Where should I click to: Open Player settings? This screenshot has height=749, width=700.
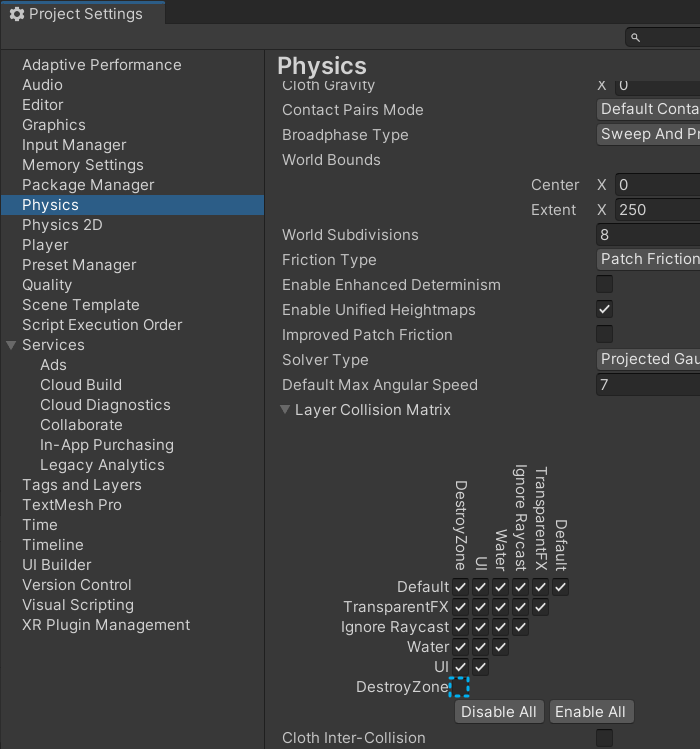click(x=45, y=245)
